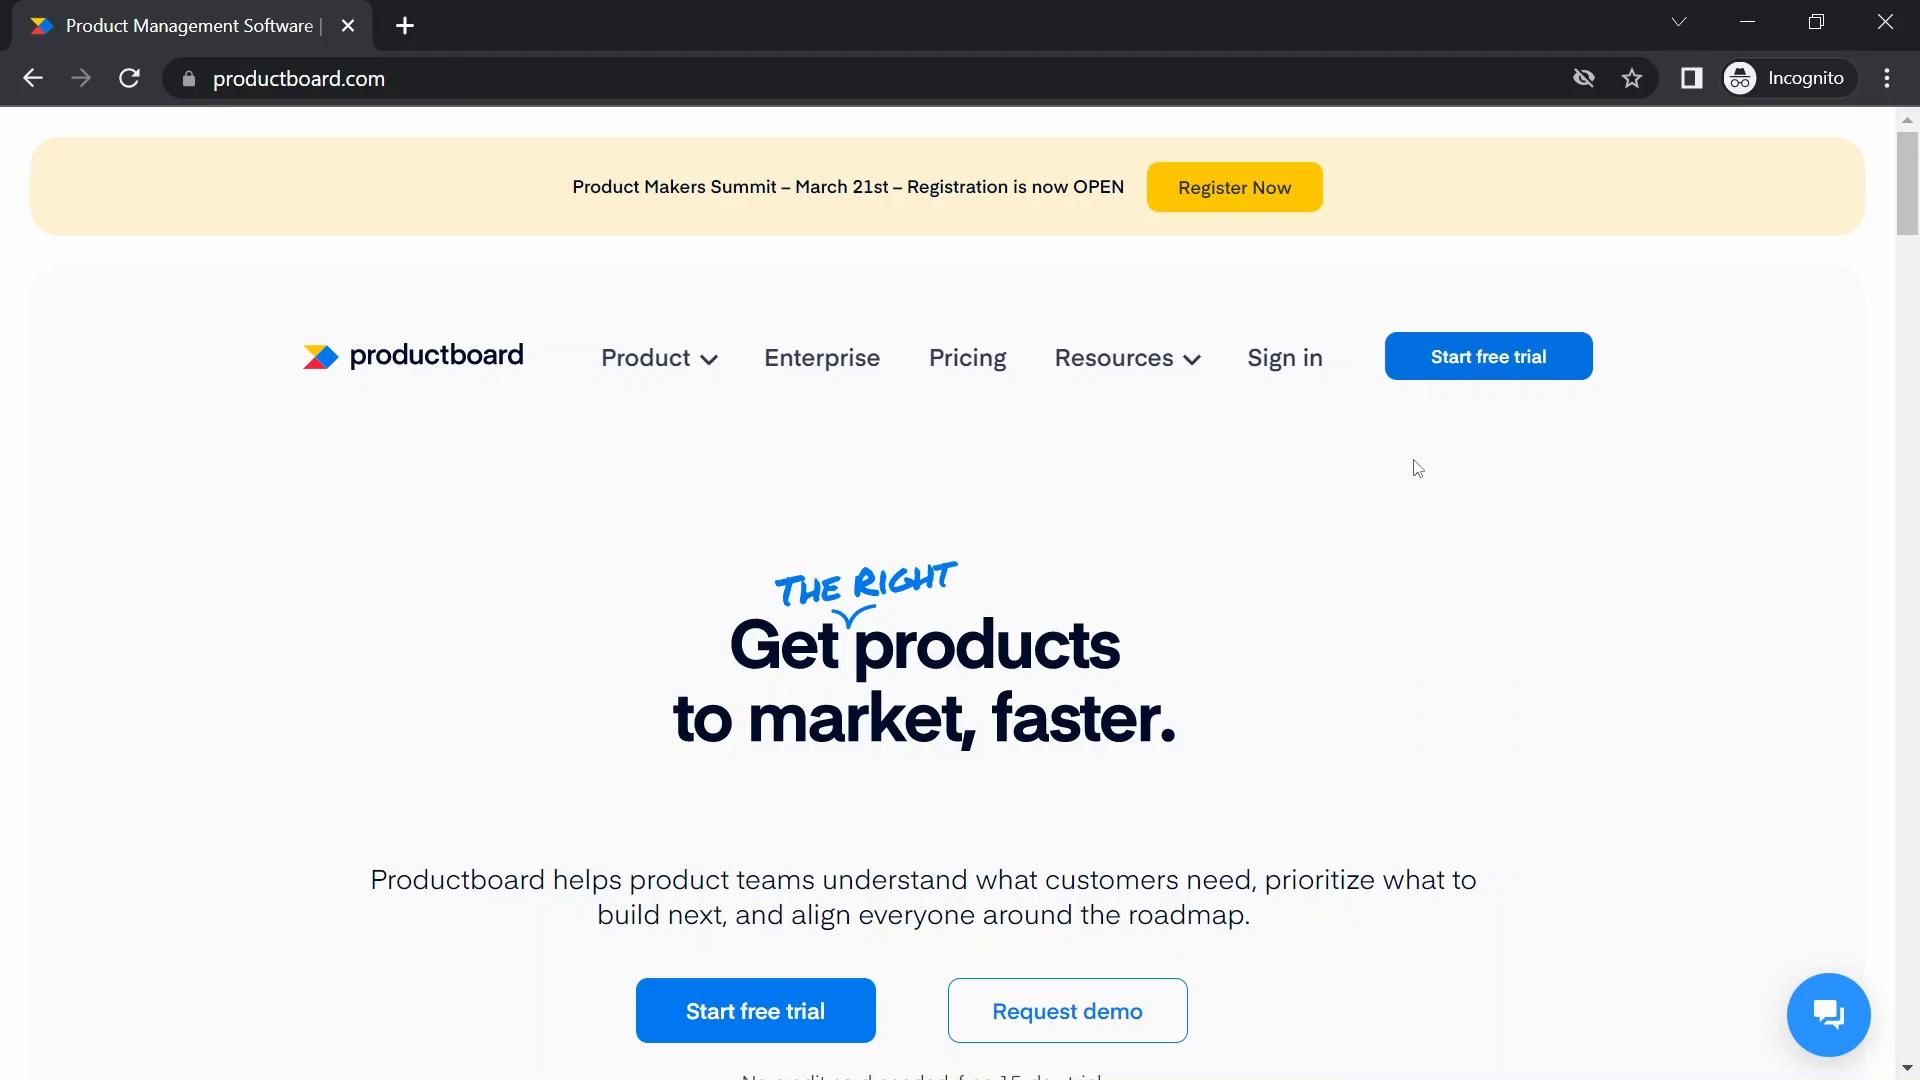The height and width of the screenshot is (1080, 1920).
Task: Click the Sign in button
Action: pos(1286,357)
